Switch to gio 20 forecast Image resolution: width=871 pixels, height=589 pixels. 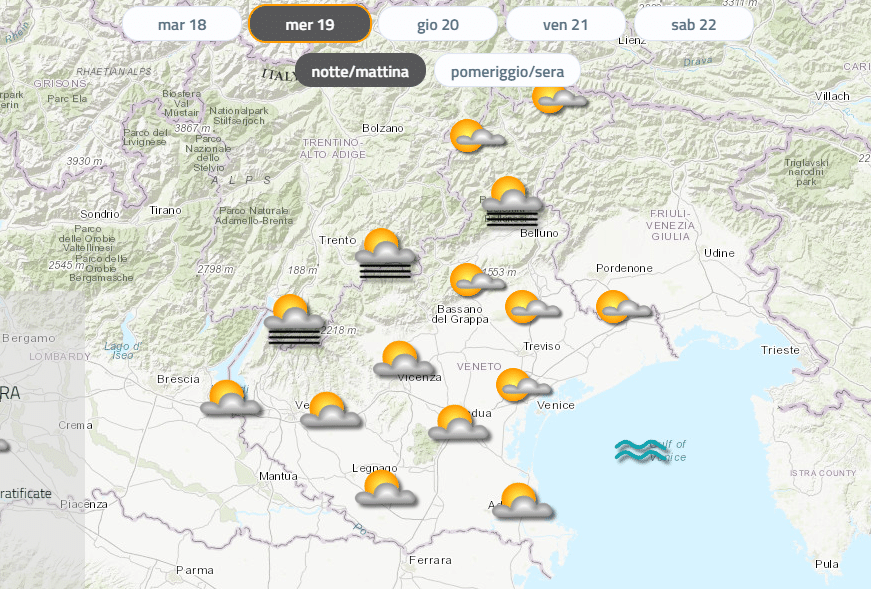[437, 24]
